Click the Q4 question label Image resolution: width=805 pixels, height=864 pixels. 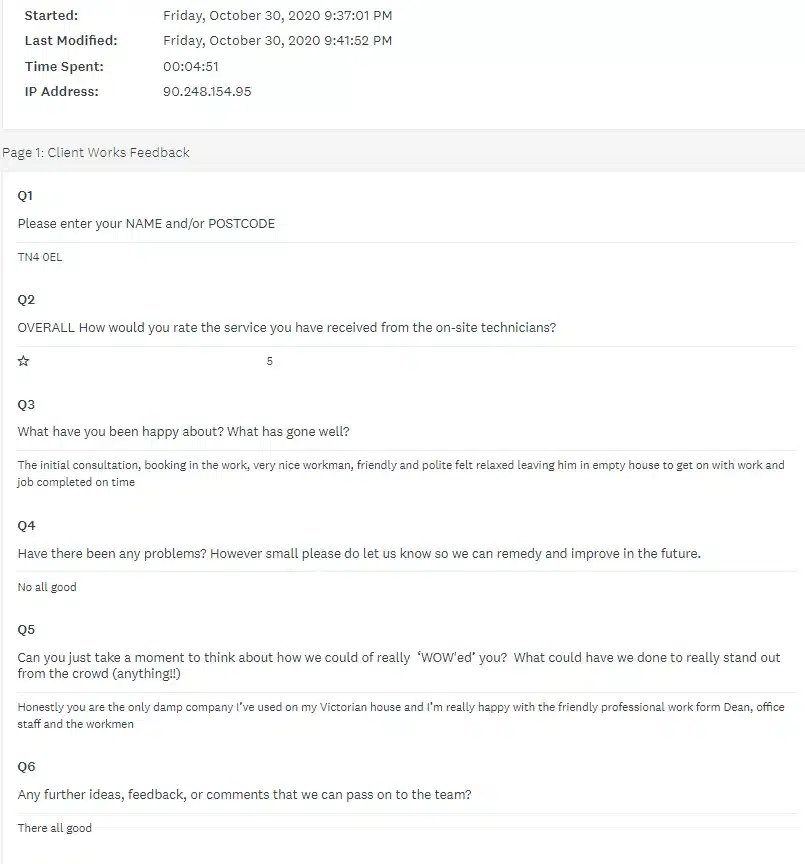[x=26, y=526]
